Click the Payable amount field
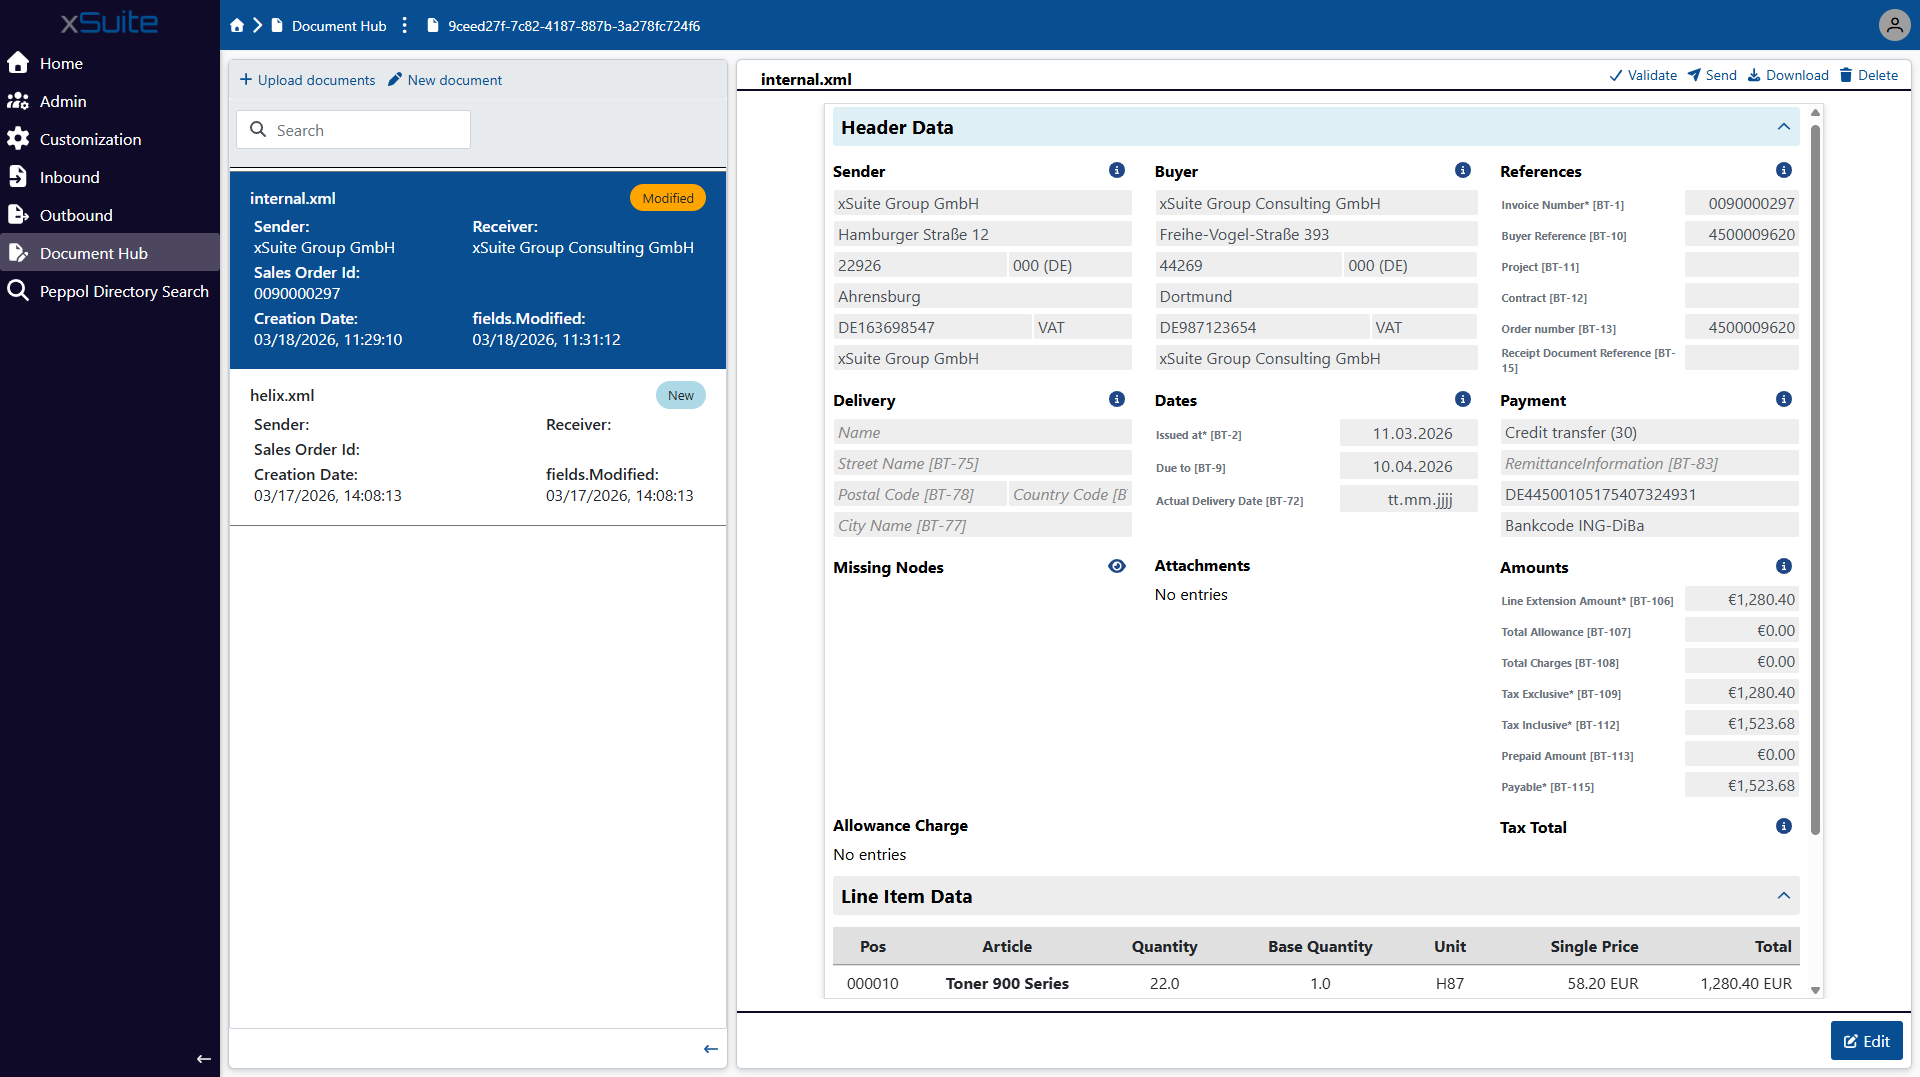 [1741, 786]
